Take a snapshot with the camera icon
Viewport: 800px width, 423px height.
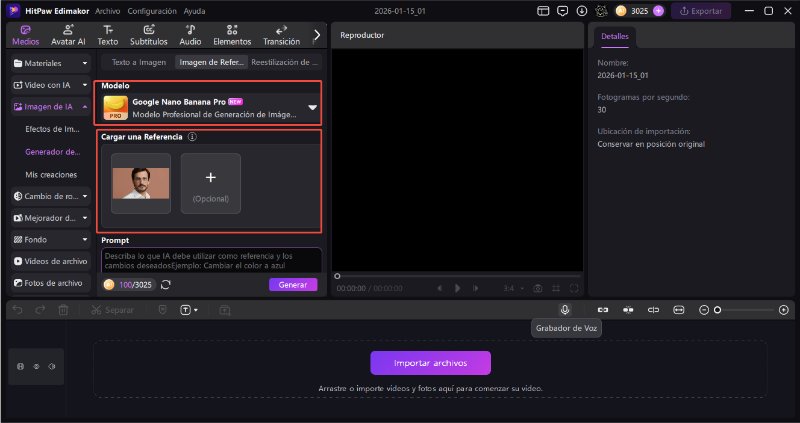coord(538,288)
